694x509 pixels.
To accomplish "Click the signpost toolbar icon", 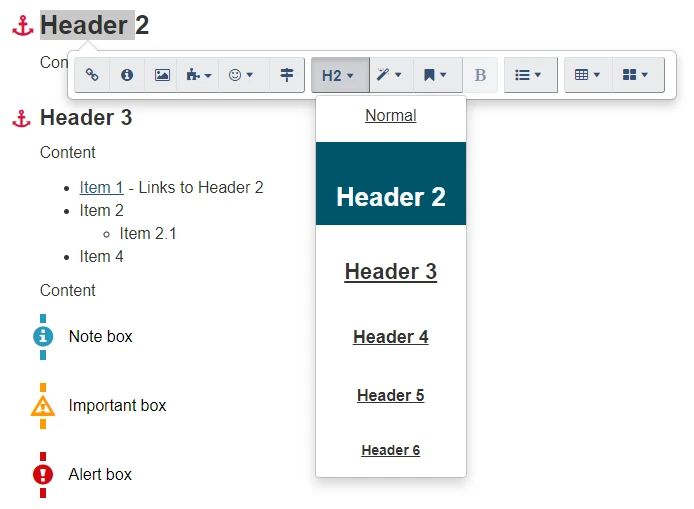I will pyautogui.click(x=287, y=75).
